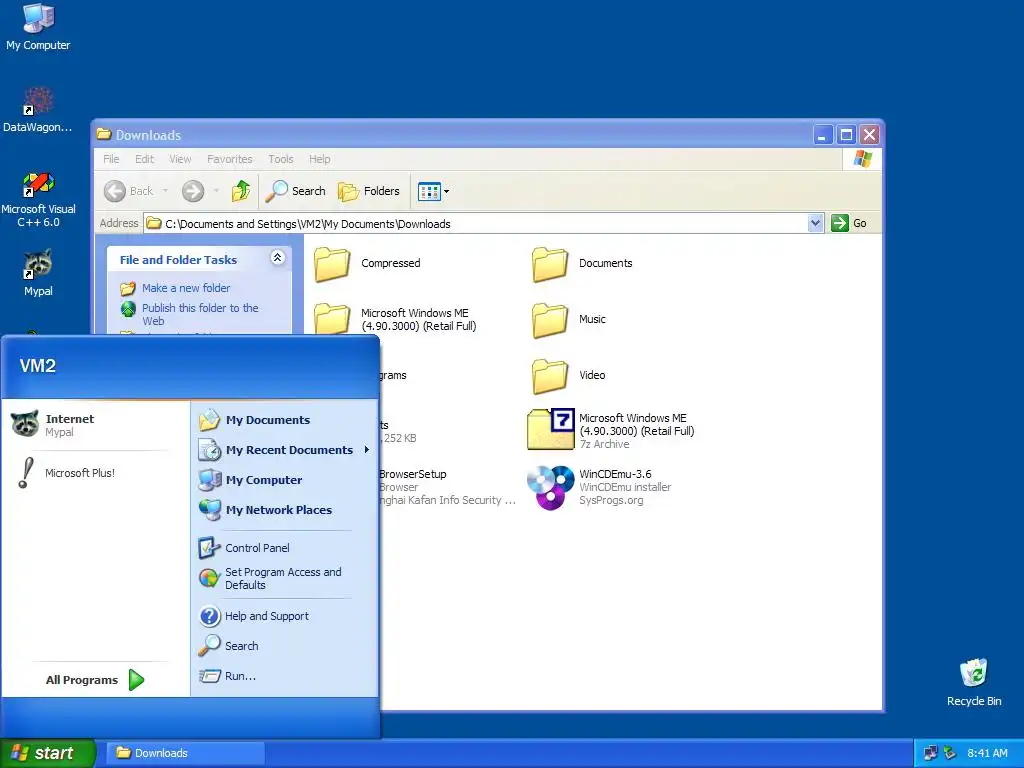Open Set Program Access and Defaults
This screenshot has width=1024, height=768.
(x=284, y=579)
